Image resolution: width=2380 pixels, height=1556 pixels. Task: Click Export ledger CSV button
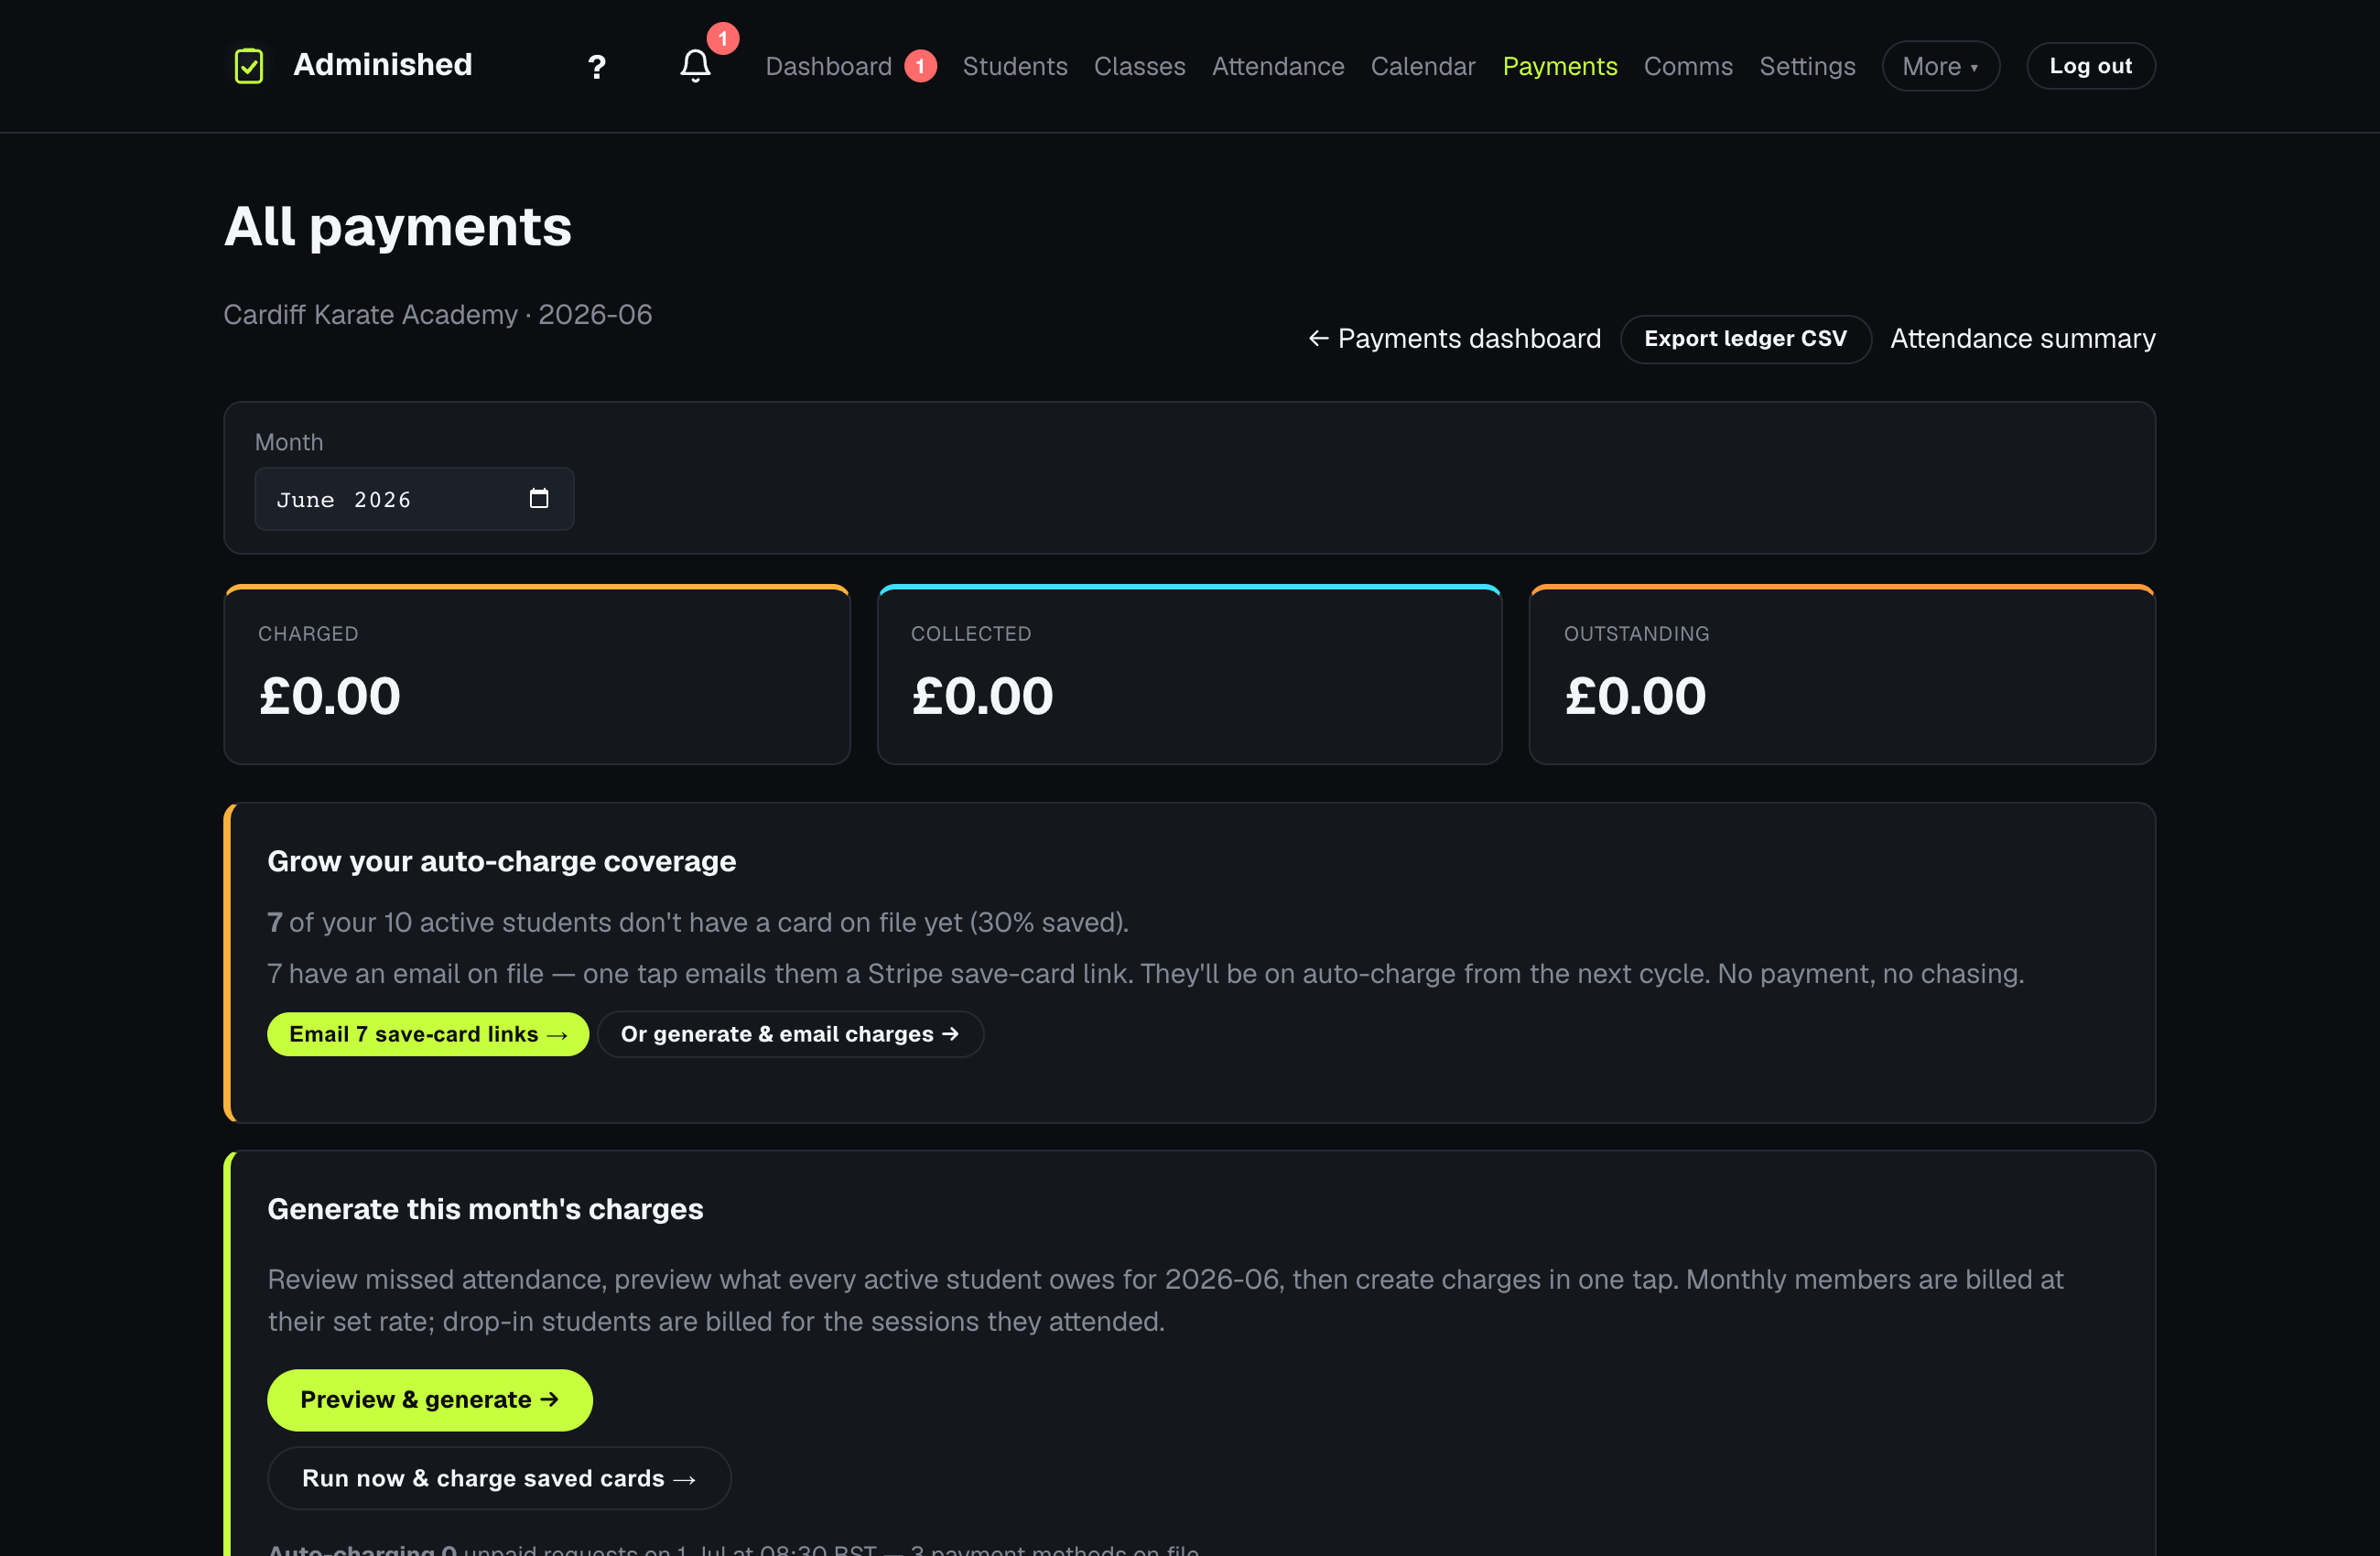click(x=1745, y=339)
